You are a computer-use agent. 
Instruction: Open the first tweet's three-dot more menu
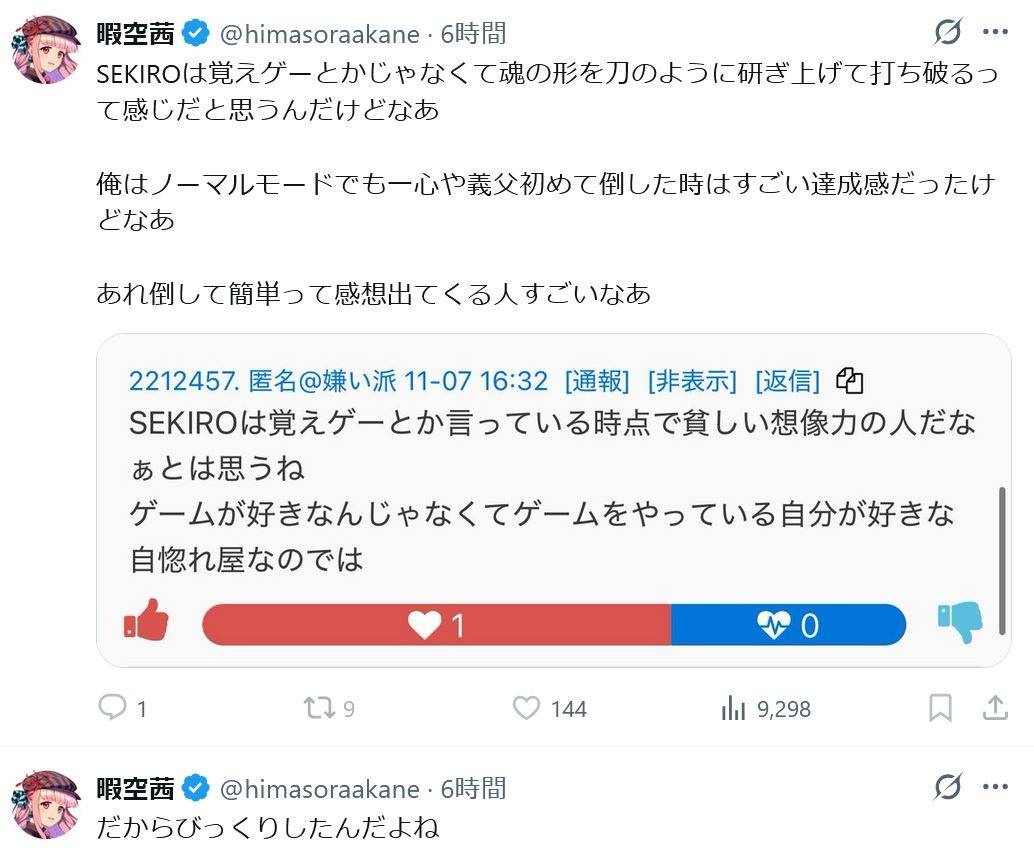[995, 33]
